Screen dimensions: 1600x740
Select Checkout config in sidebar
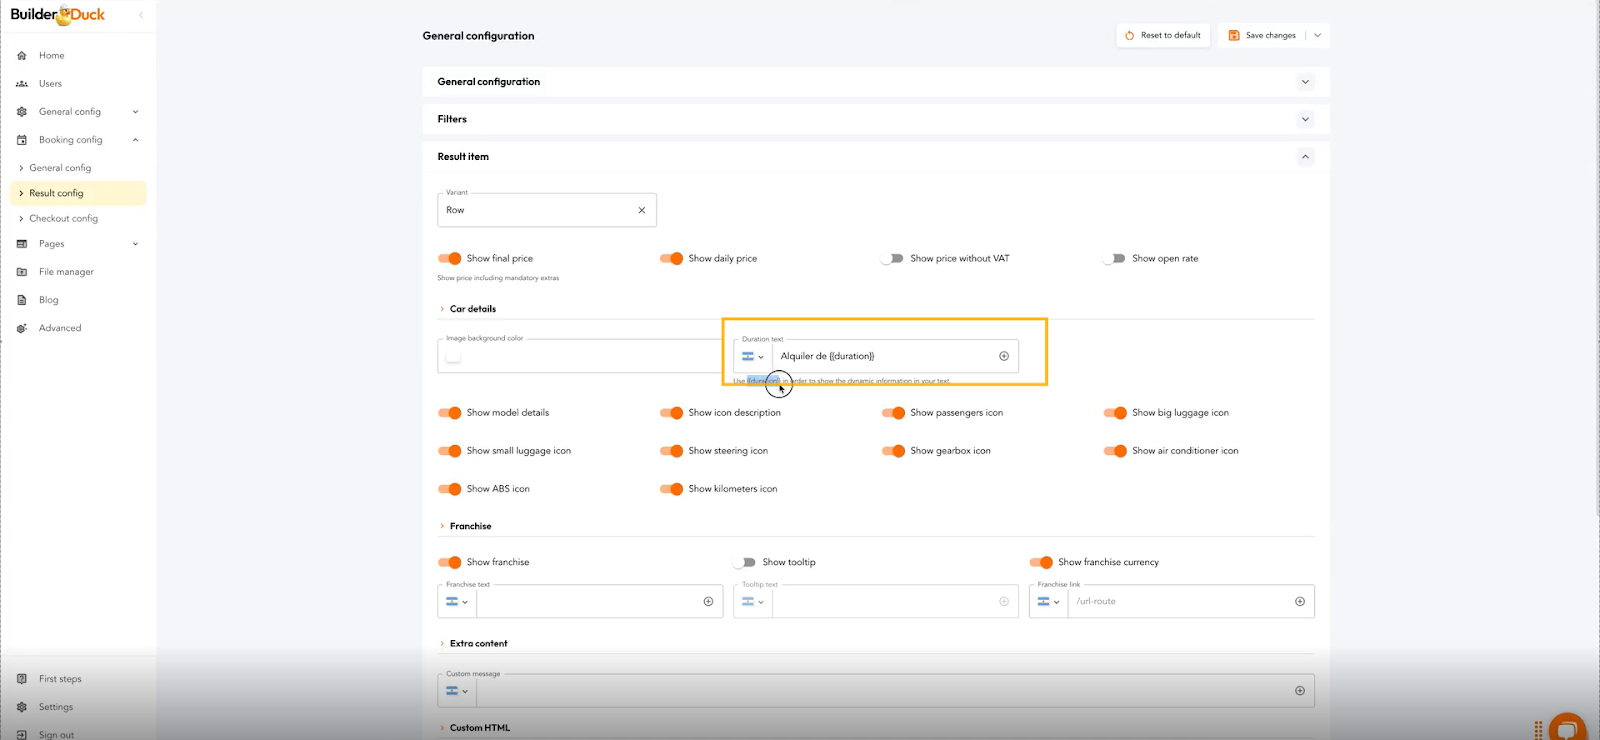click(64, 218)
